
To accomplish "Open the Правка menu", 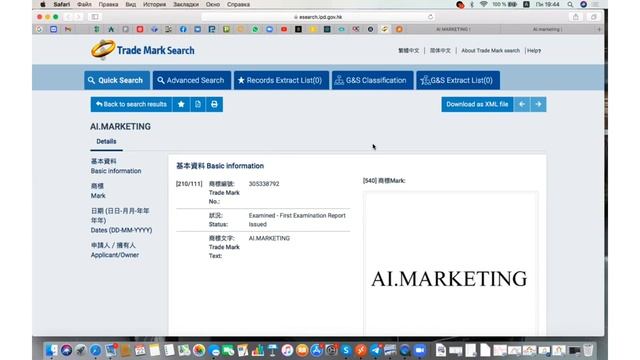I will tap(108, 4).
